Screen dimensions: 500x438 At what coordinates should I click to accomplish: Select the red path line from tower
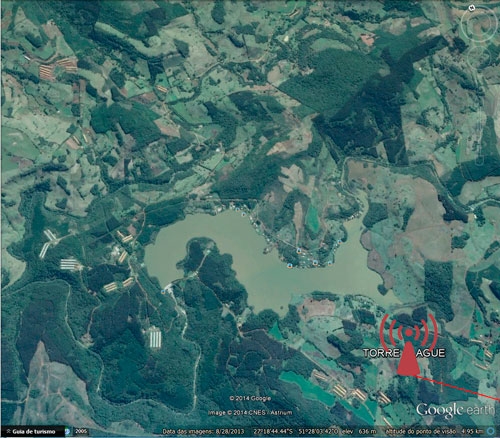457,387
